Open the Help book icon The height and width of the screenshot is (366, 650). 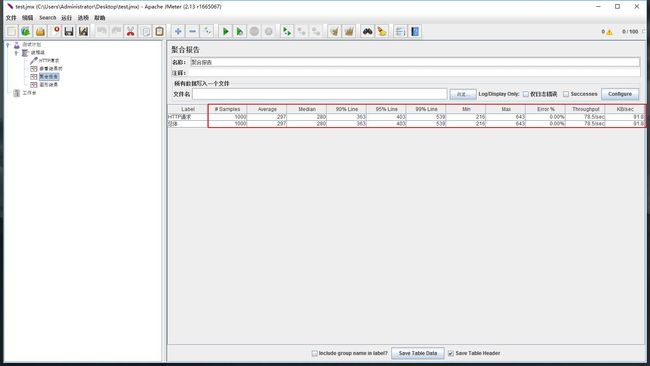pos(415,32)
